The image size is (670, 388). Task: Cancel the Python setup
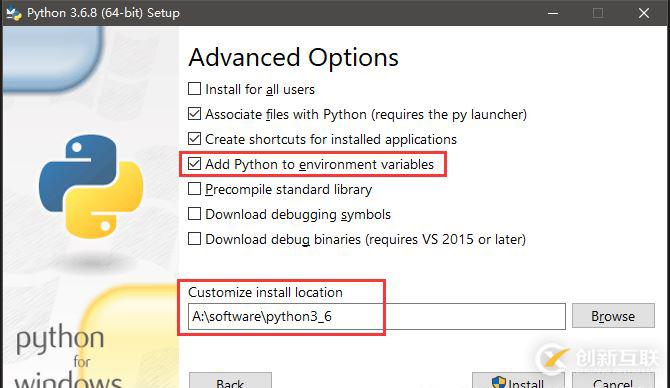coord(613,381)
